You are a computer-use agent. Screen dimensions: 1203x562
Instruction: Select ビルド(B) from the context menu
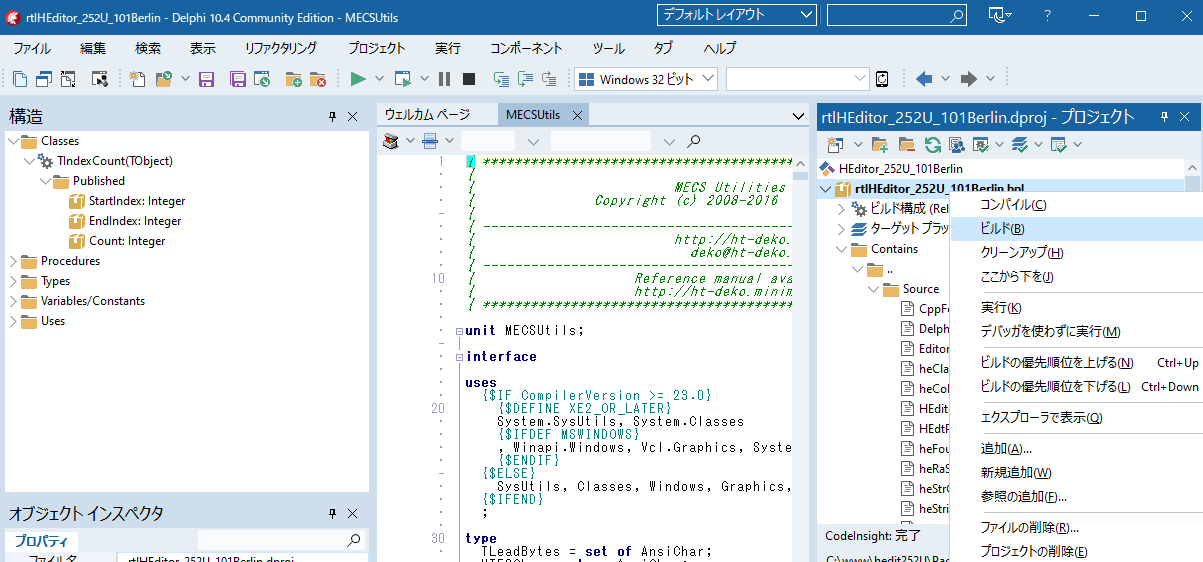(x=1002, y=229)
